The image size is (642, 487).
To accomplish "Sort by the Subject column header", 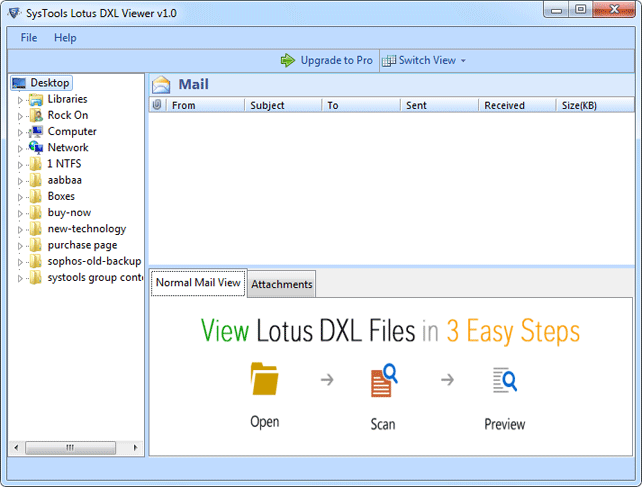I will click(x=283, y=105).
